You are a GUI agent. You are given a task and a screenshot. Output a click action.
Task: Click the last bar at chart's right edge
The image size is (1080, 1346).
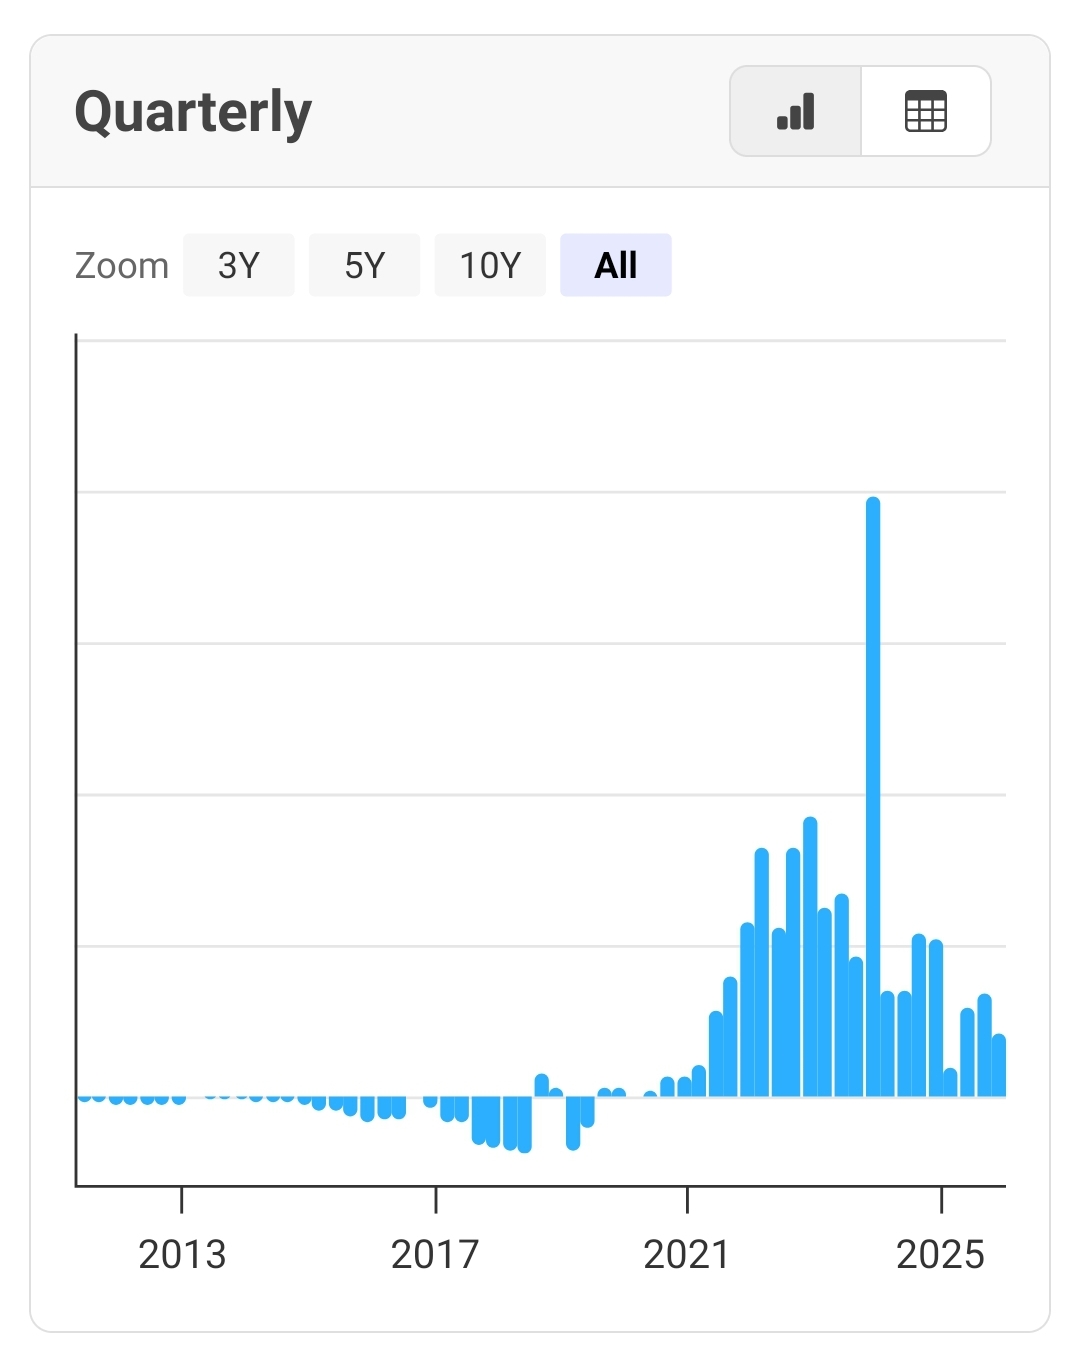click(999, 1066)
